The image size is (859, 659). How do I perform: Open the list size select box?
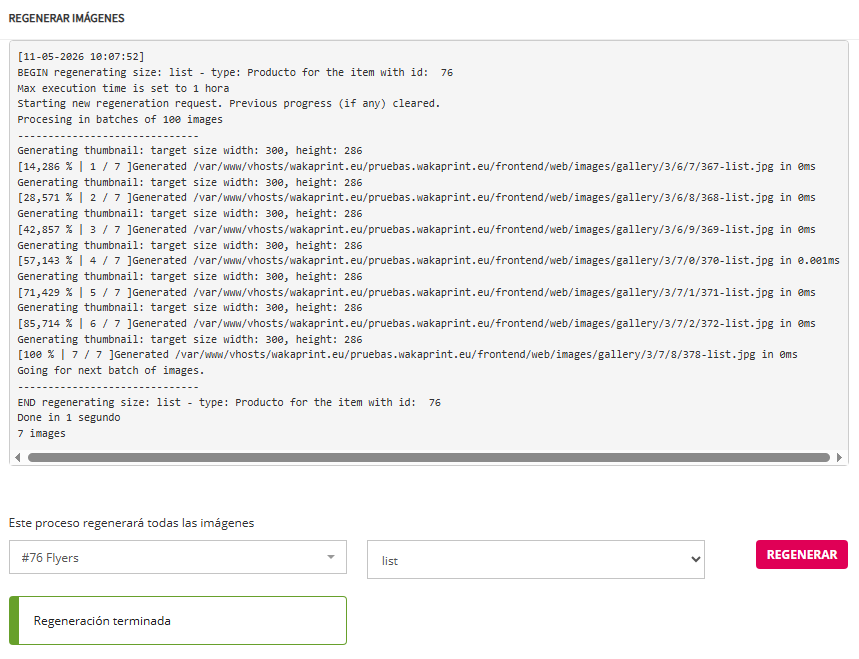[x=536, y=560]
